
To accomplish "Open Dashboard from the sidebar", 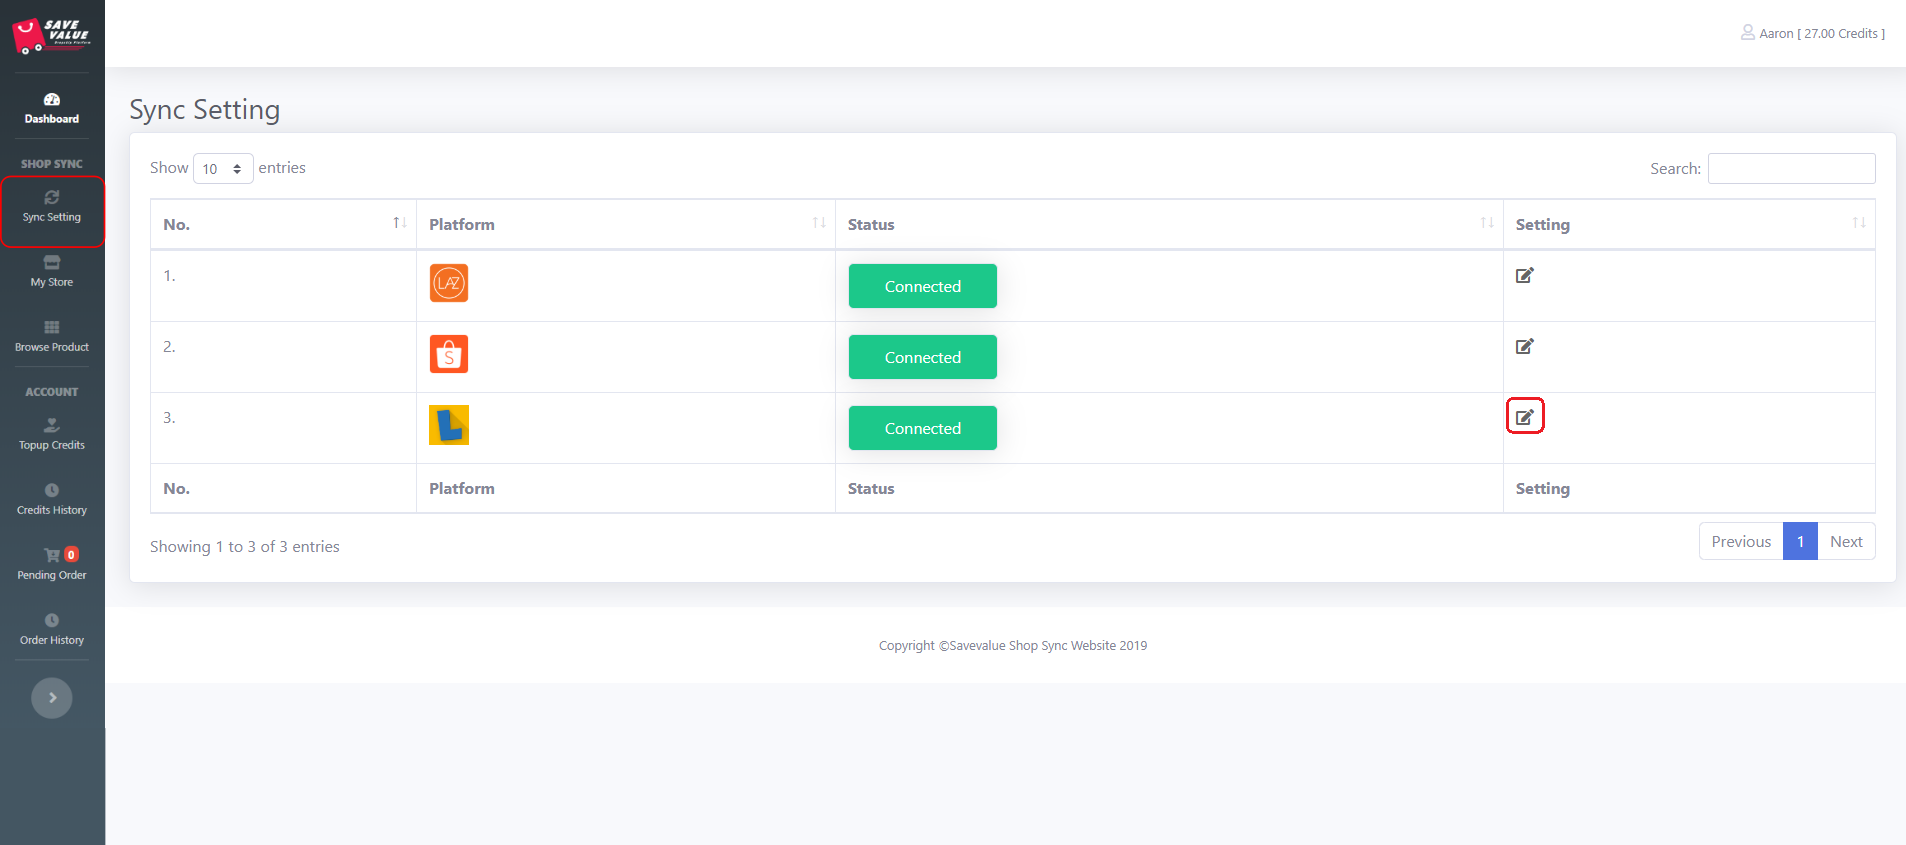I will click(52, 108).
